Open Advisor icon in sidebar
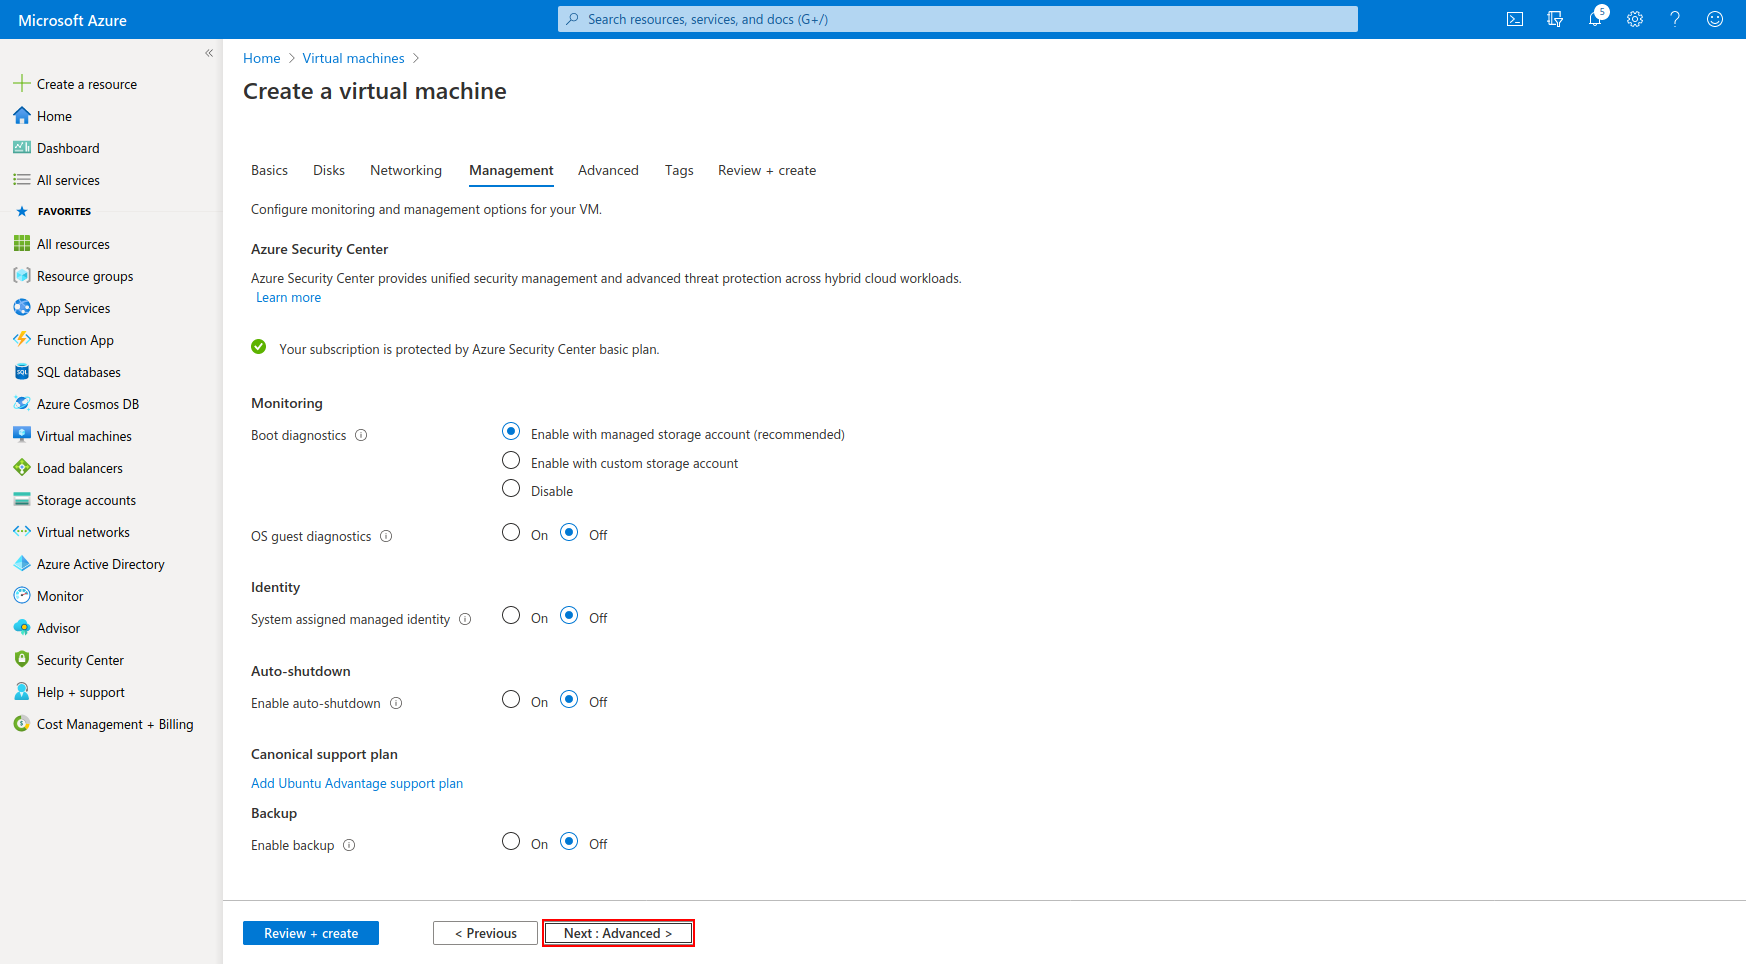Viewport: 1746px width, 964px height. coord(22,628)
